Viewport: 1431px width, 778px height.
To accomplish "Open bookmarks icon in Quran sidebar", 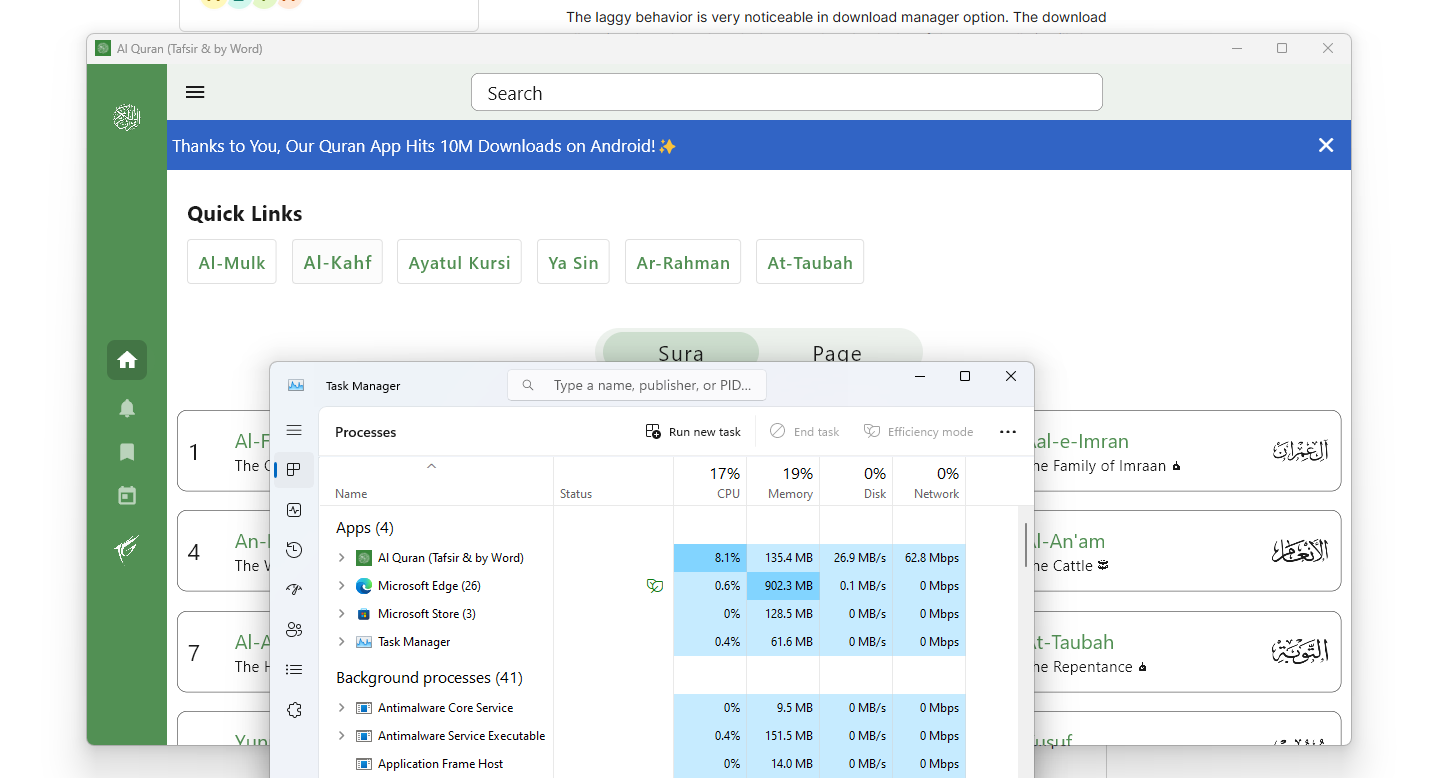I will pyautogui.click(x=127, y=452).
